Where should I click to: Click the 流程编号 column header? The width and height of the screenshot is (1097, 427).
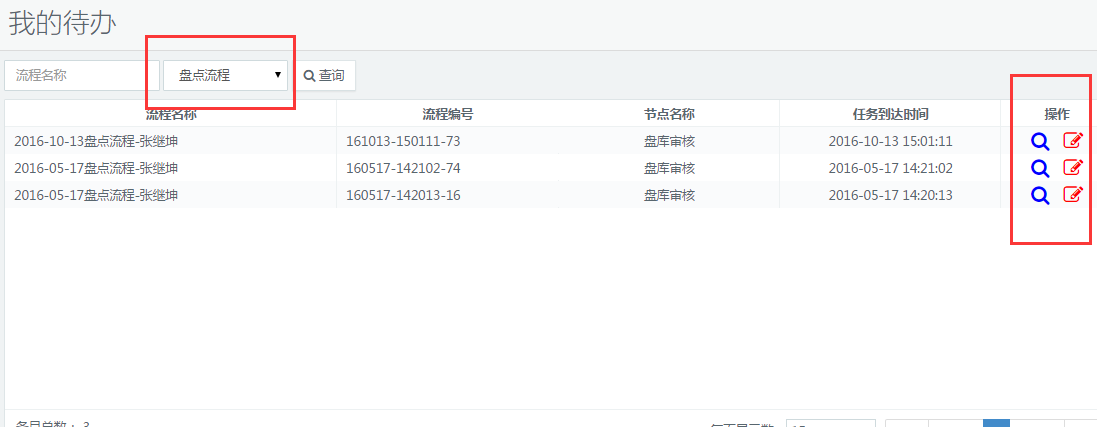click(447, 114)
